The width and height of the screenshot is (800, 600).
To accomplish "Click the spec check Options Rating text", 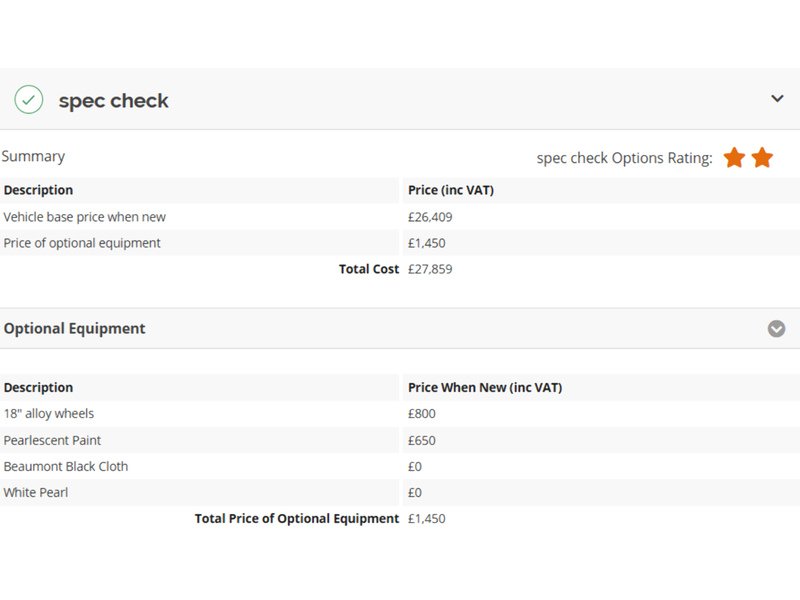I will click(x=624, y=158).
